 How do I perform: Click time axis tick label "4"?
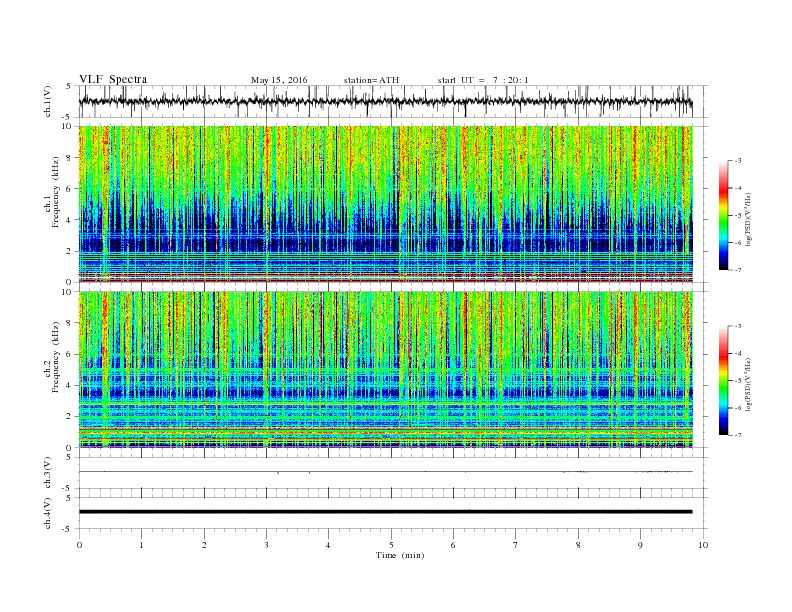tap(328, 545)
